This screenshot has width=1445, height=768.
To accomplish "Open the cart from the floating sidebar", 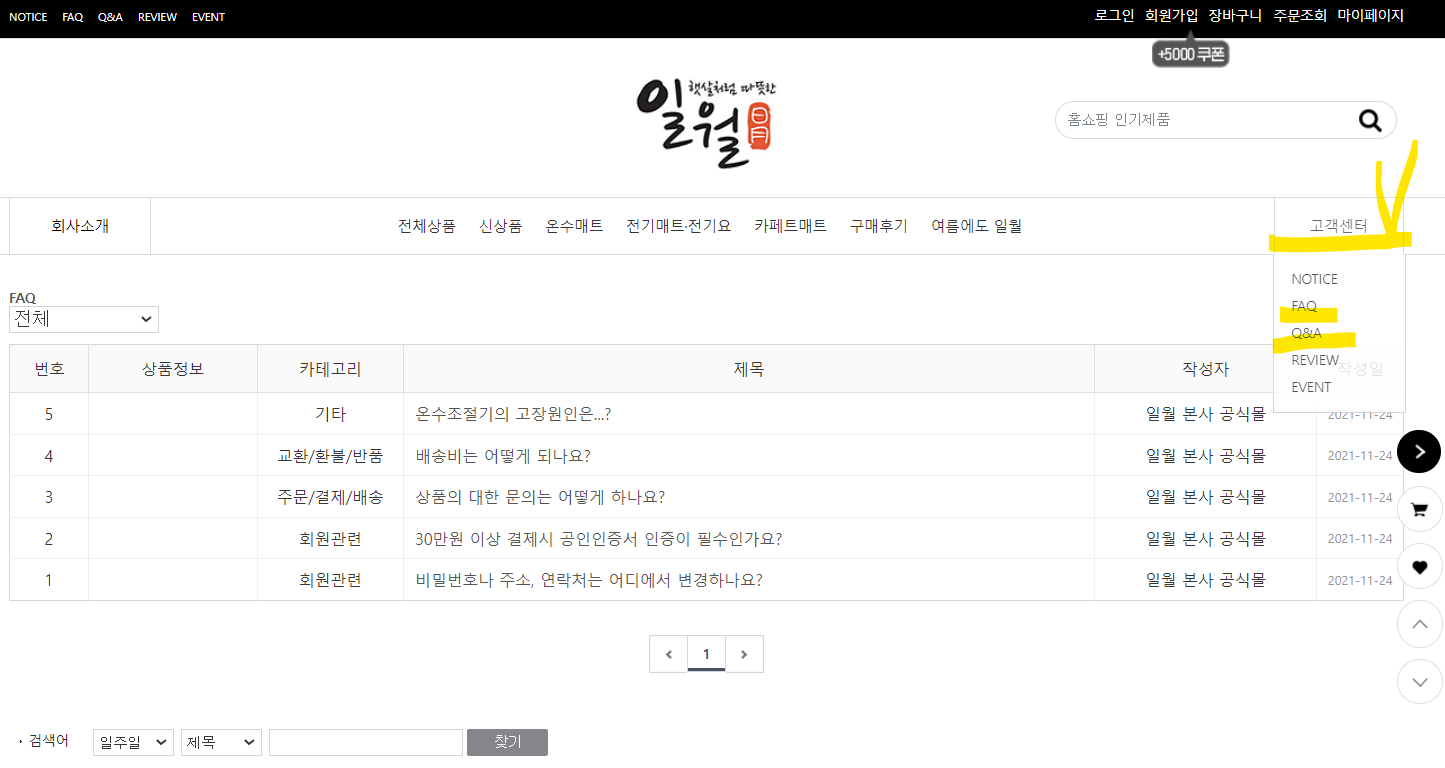I will (1419, 508).
